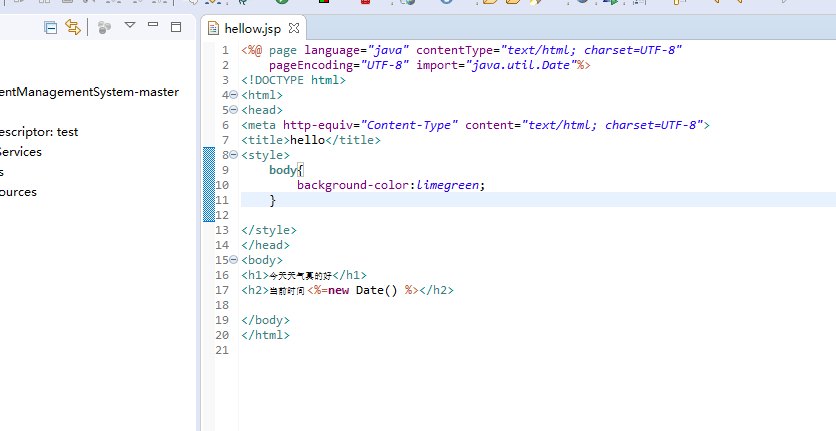This screenshot has width=836, height=431.
Task: Click the closing </h2> tag
Action: tap(436, 290)
